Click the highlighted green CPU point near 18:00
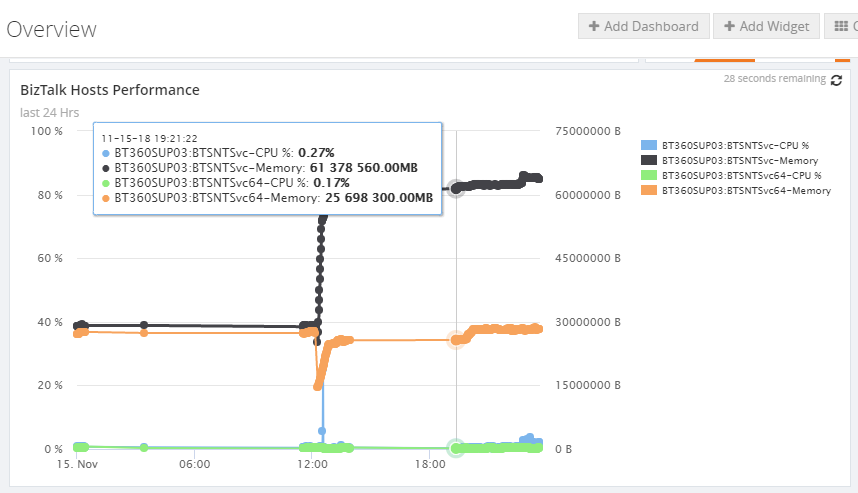The width and height of the screenshot is (858, 493). pos(456,448)
